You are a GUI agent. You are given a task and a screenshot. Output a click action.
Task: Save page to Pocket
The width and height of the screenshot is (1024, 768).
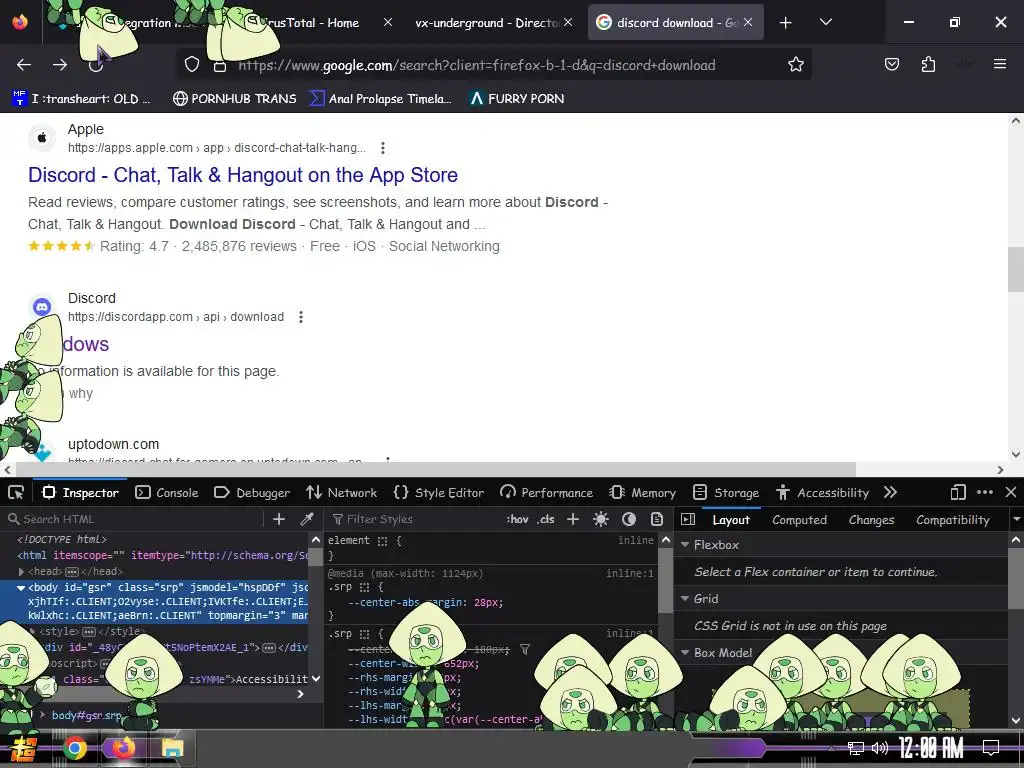(x=892, y=64)
